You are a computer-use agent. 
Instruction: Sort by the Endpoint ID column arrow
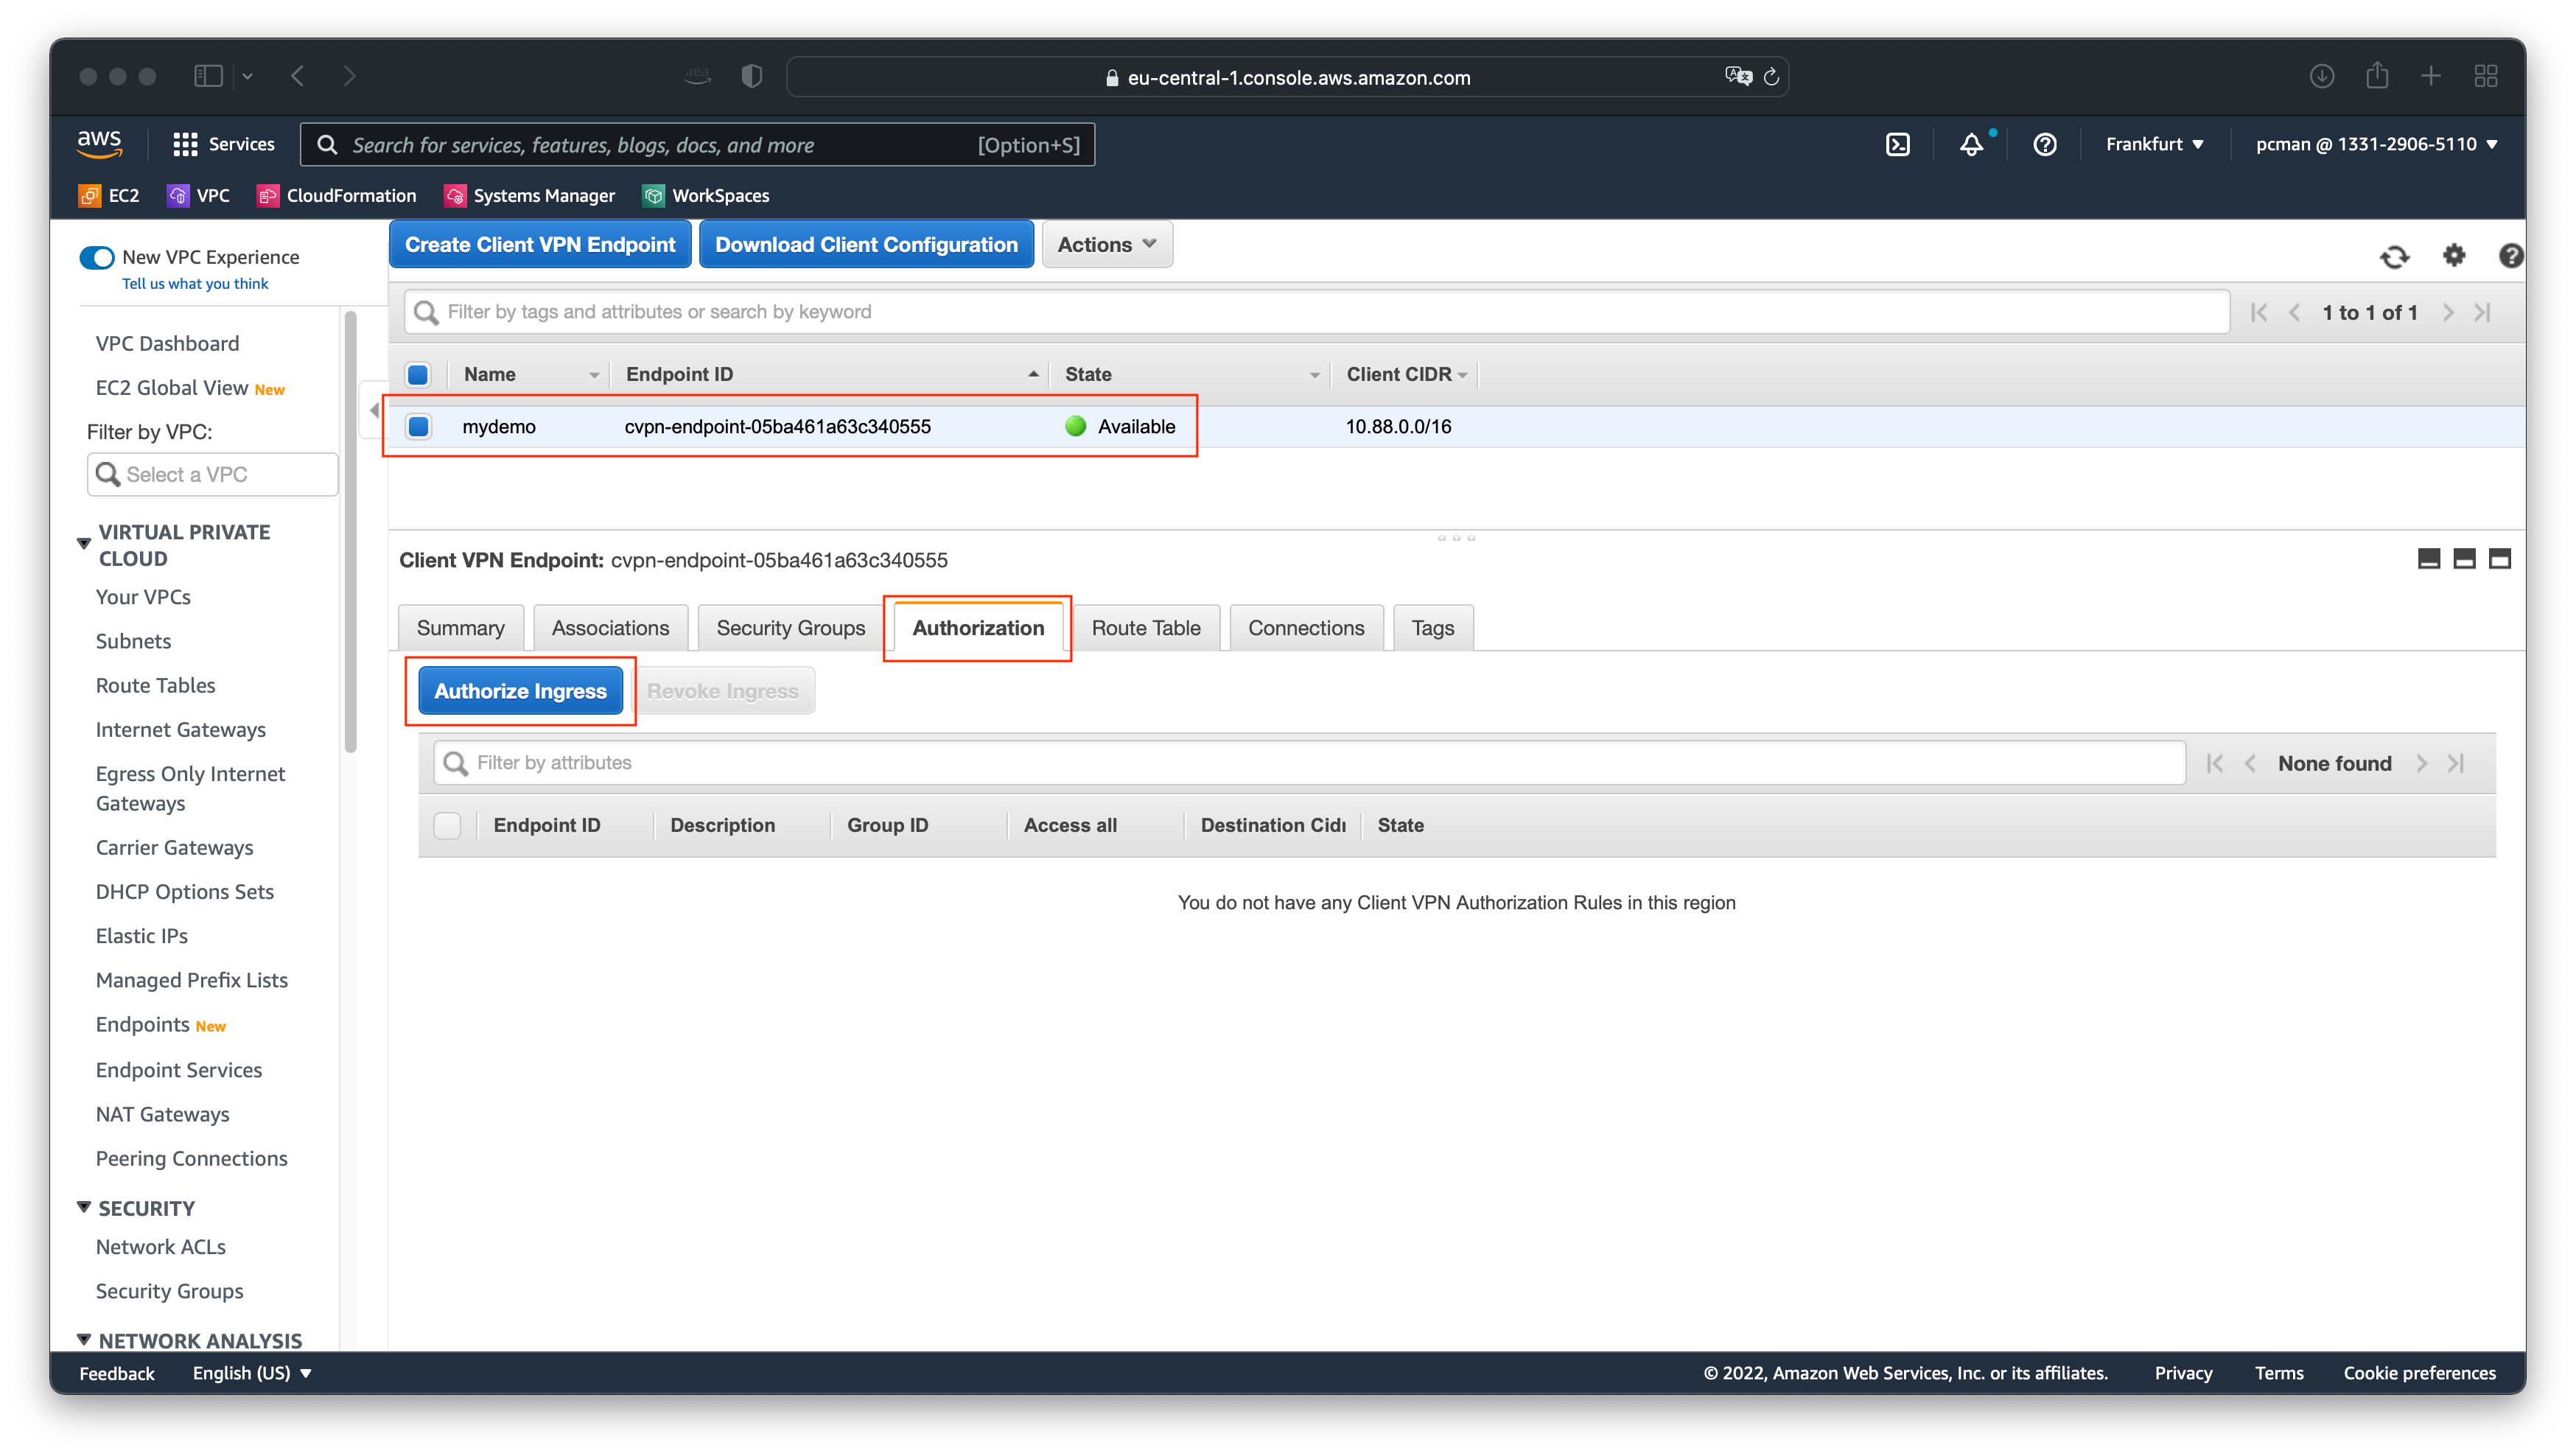(x=1033, y=374)
